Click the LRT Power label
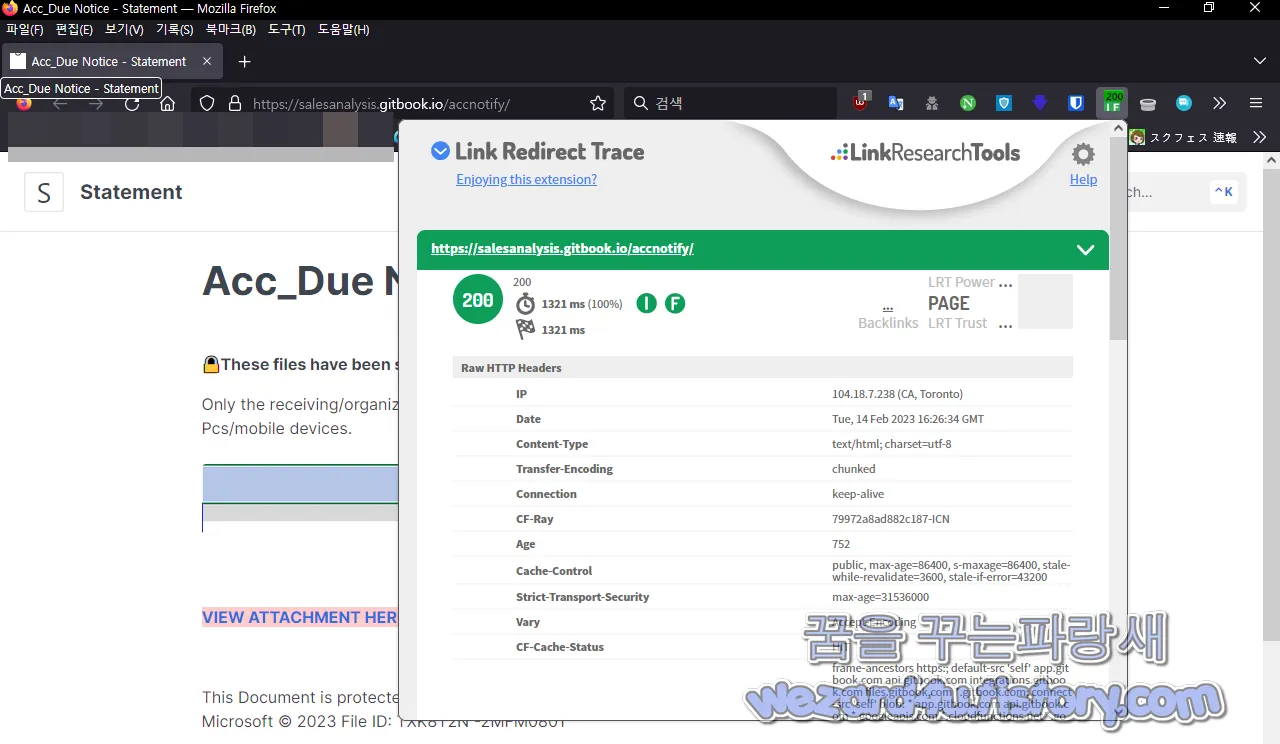The image size is (1280, 744). (x=961, y=282)
